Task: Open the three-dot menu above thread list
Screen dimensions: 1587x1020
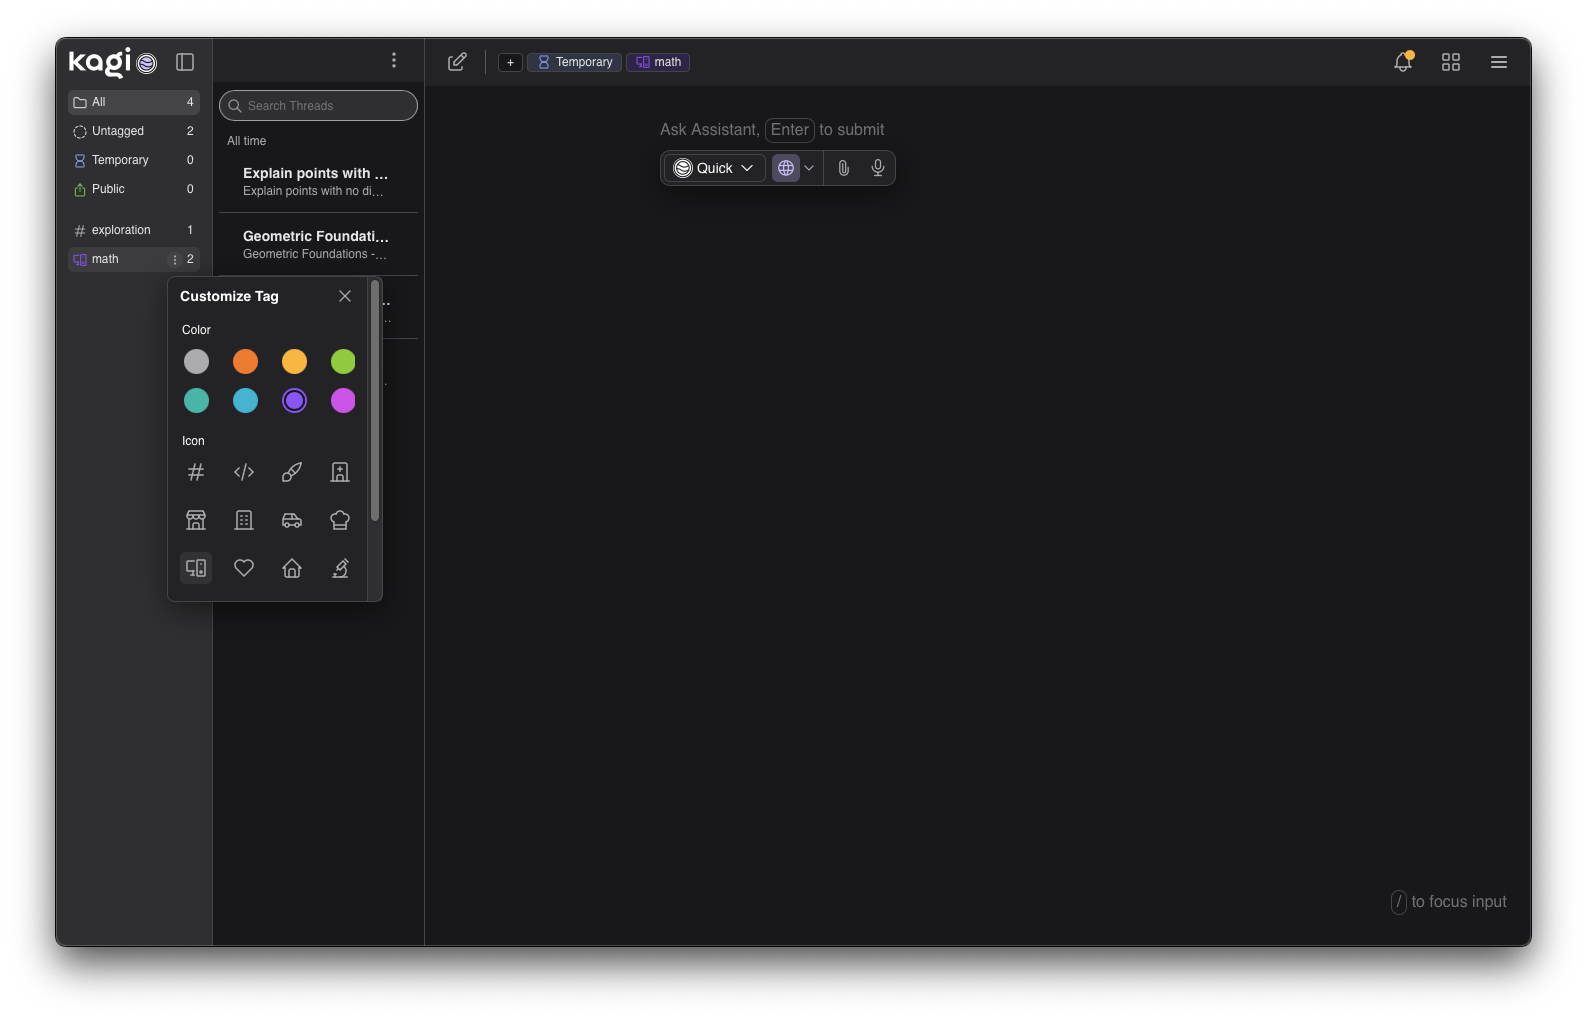Action: tap(394, 61)
